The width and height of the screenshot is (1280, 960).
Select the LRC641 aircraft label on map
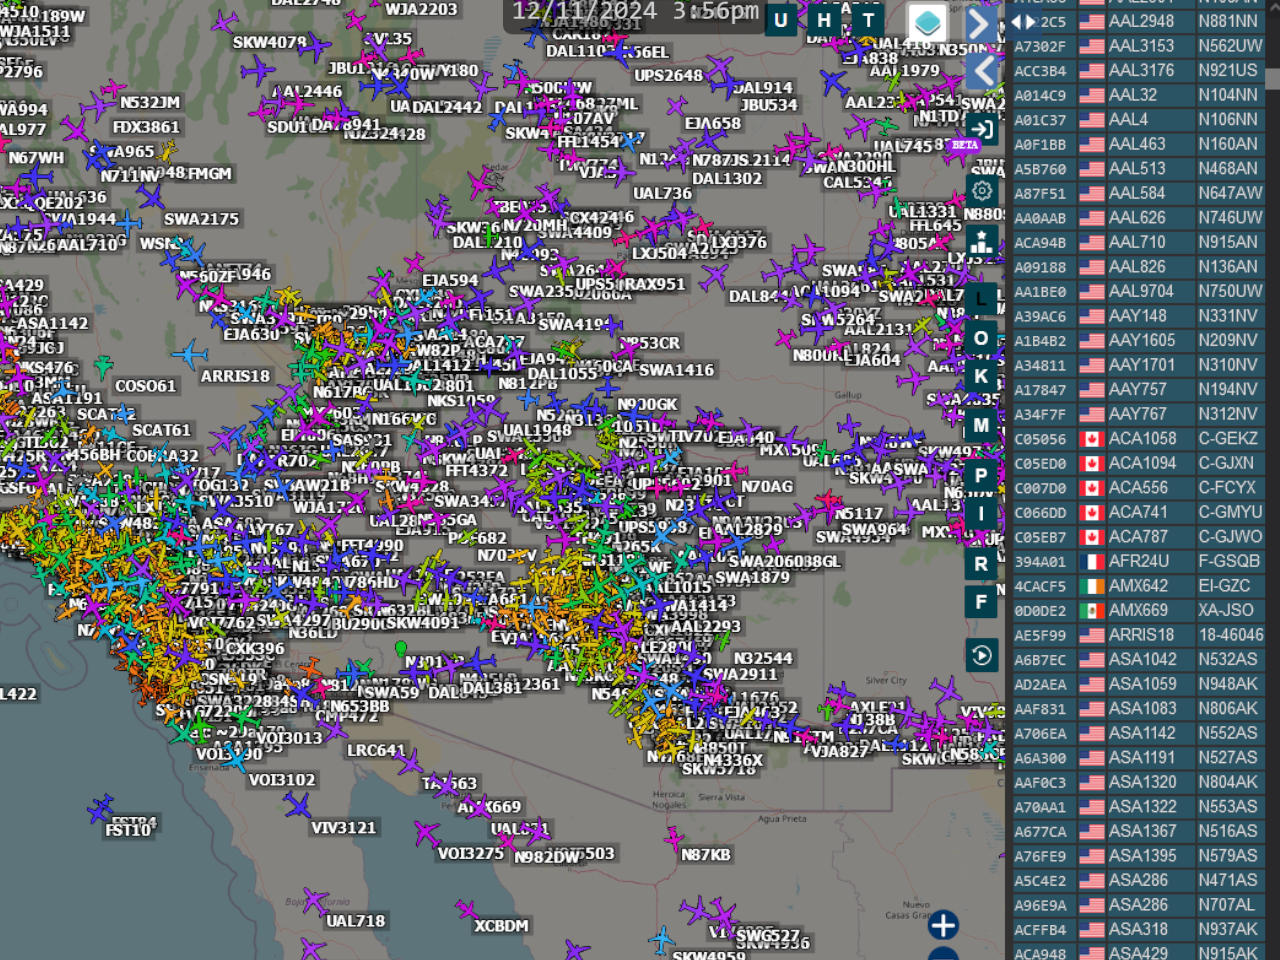coord(376,750)
